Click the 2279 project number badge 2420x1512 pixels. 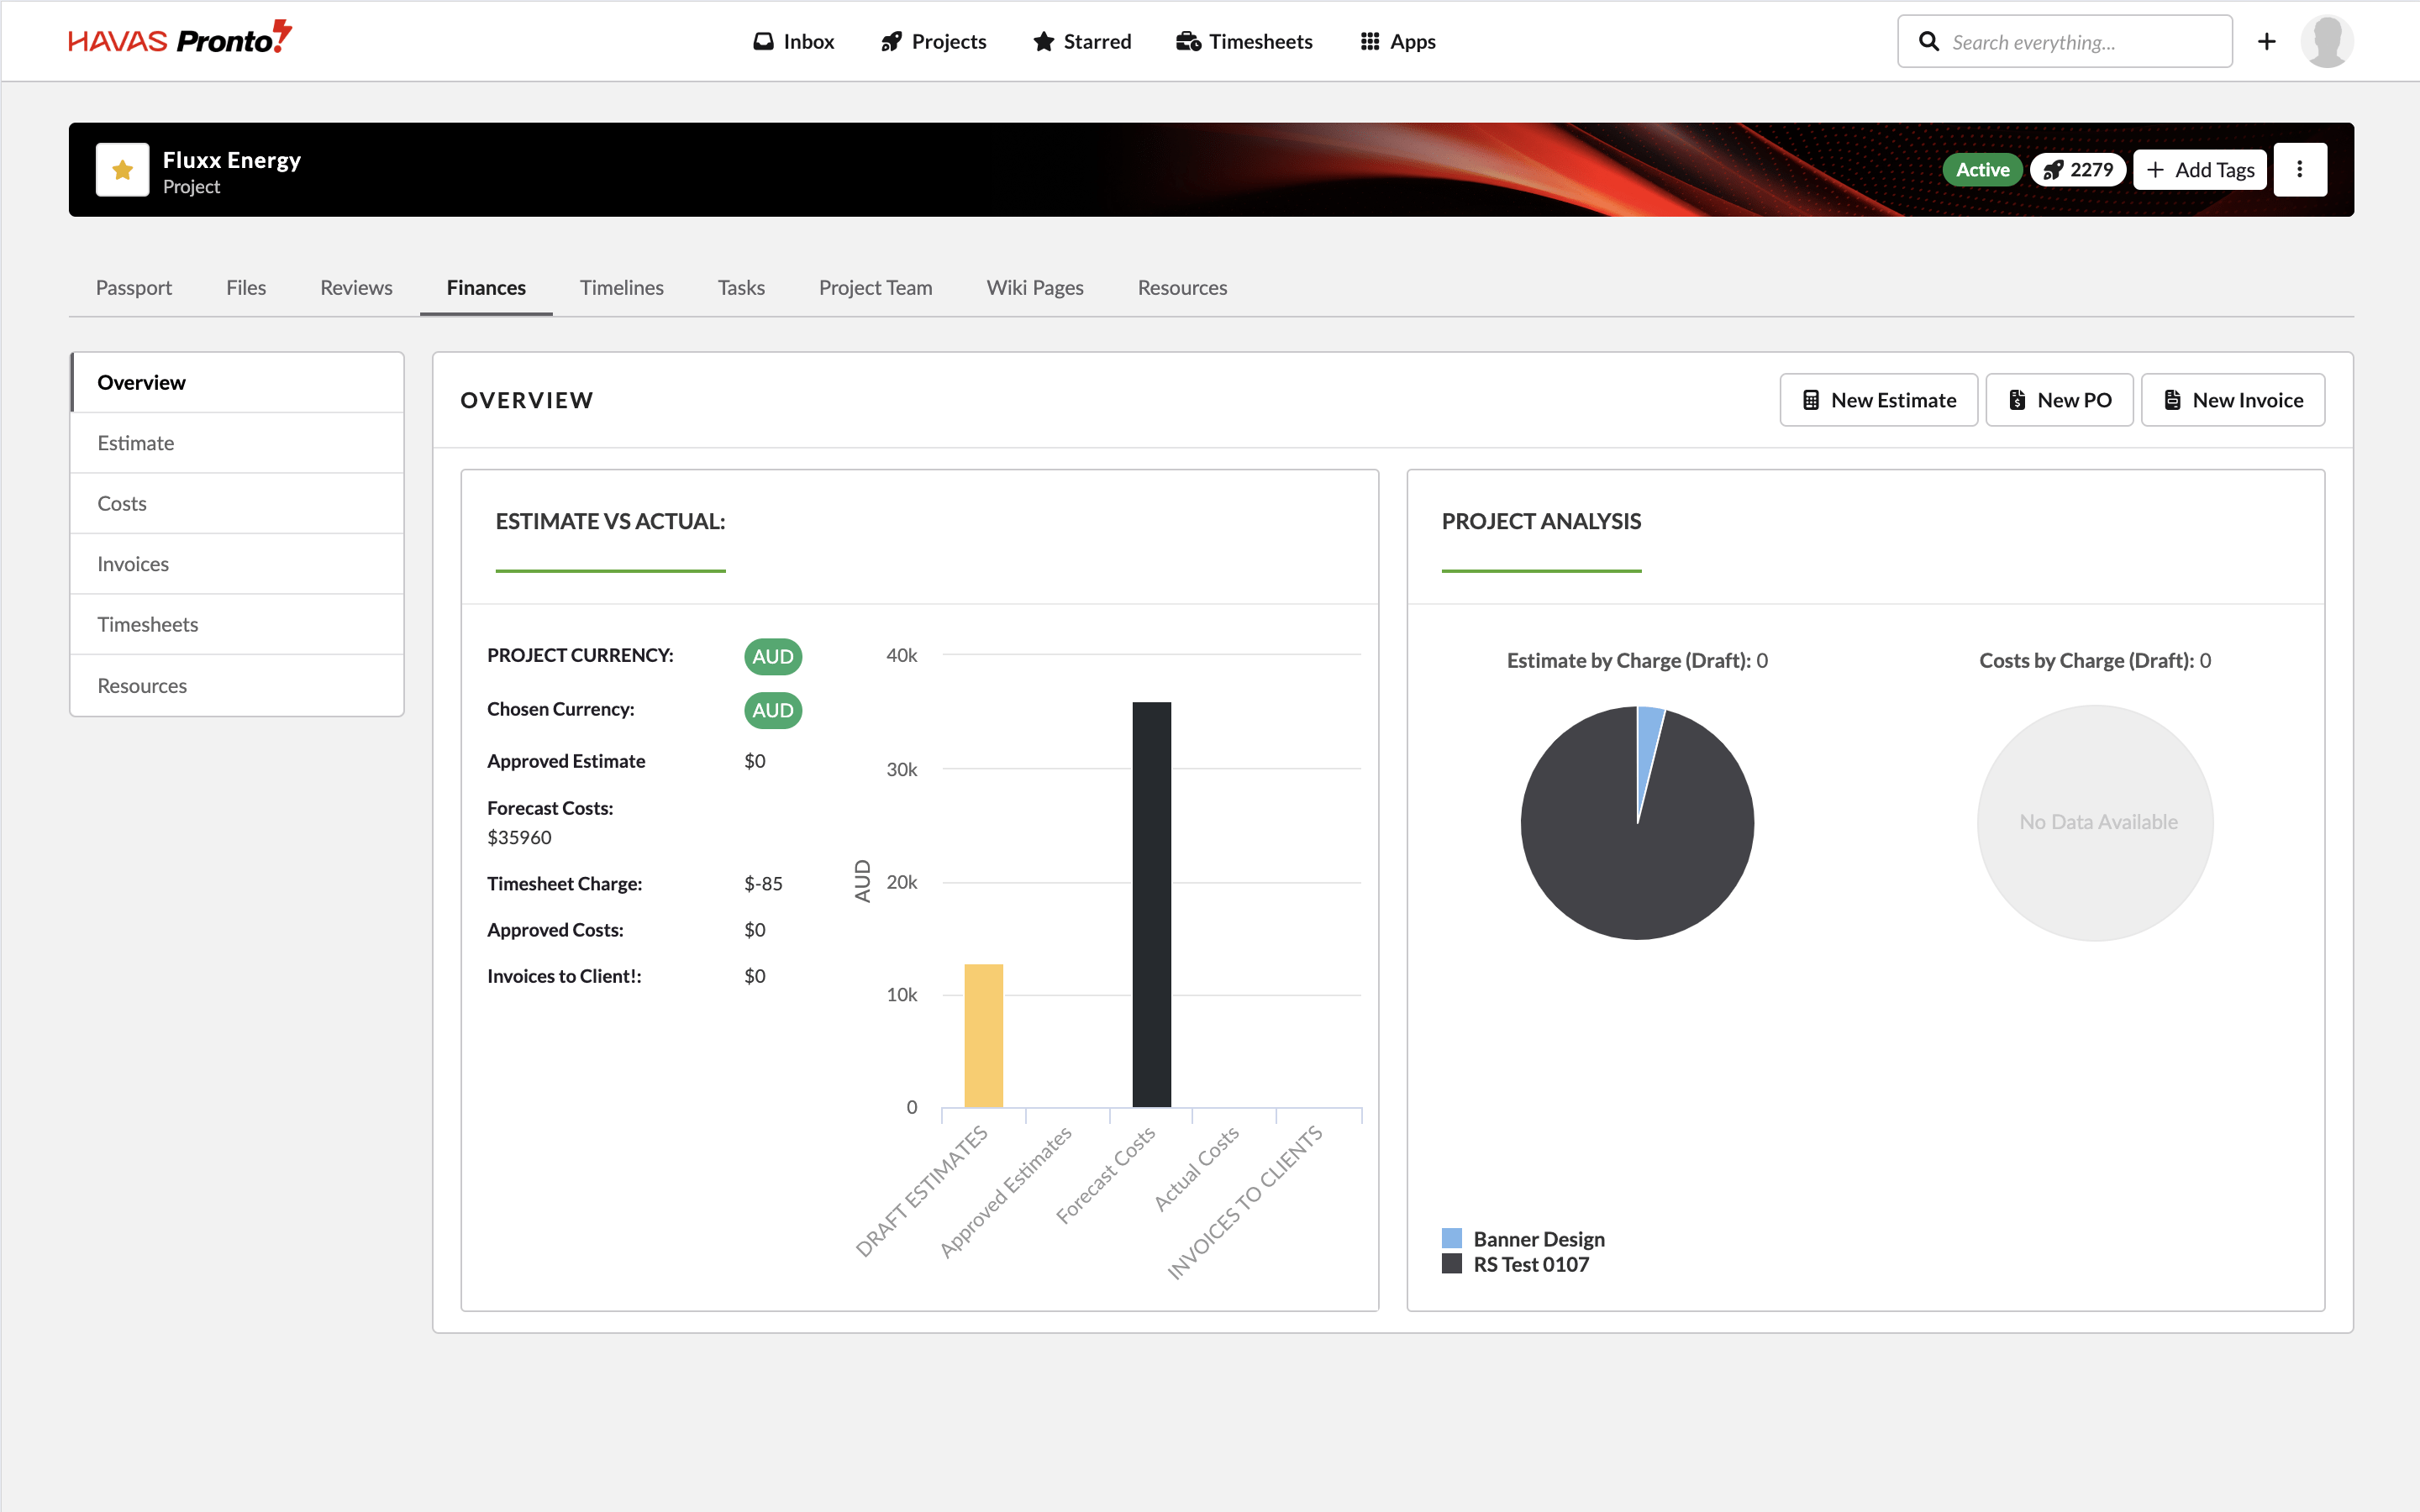coord(2078,170)
